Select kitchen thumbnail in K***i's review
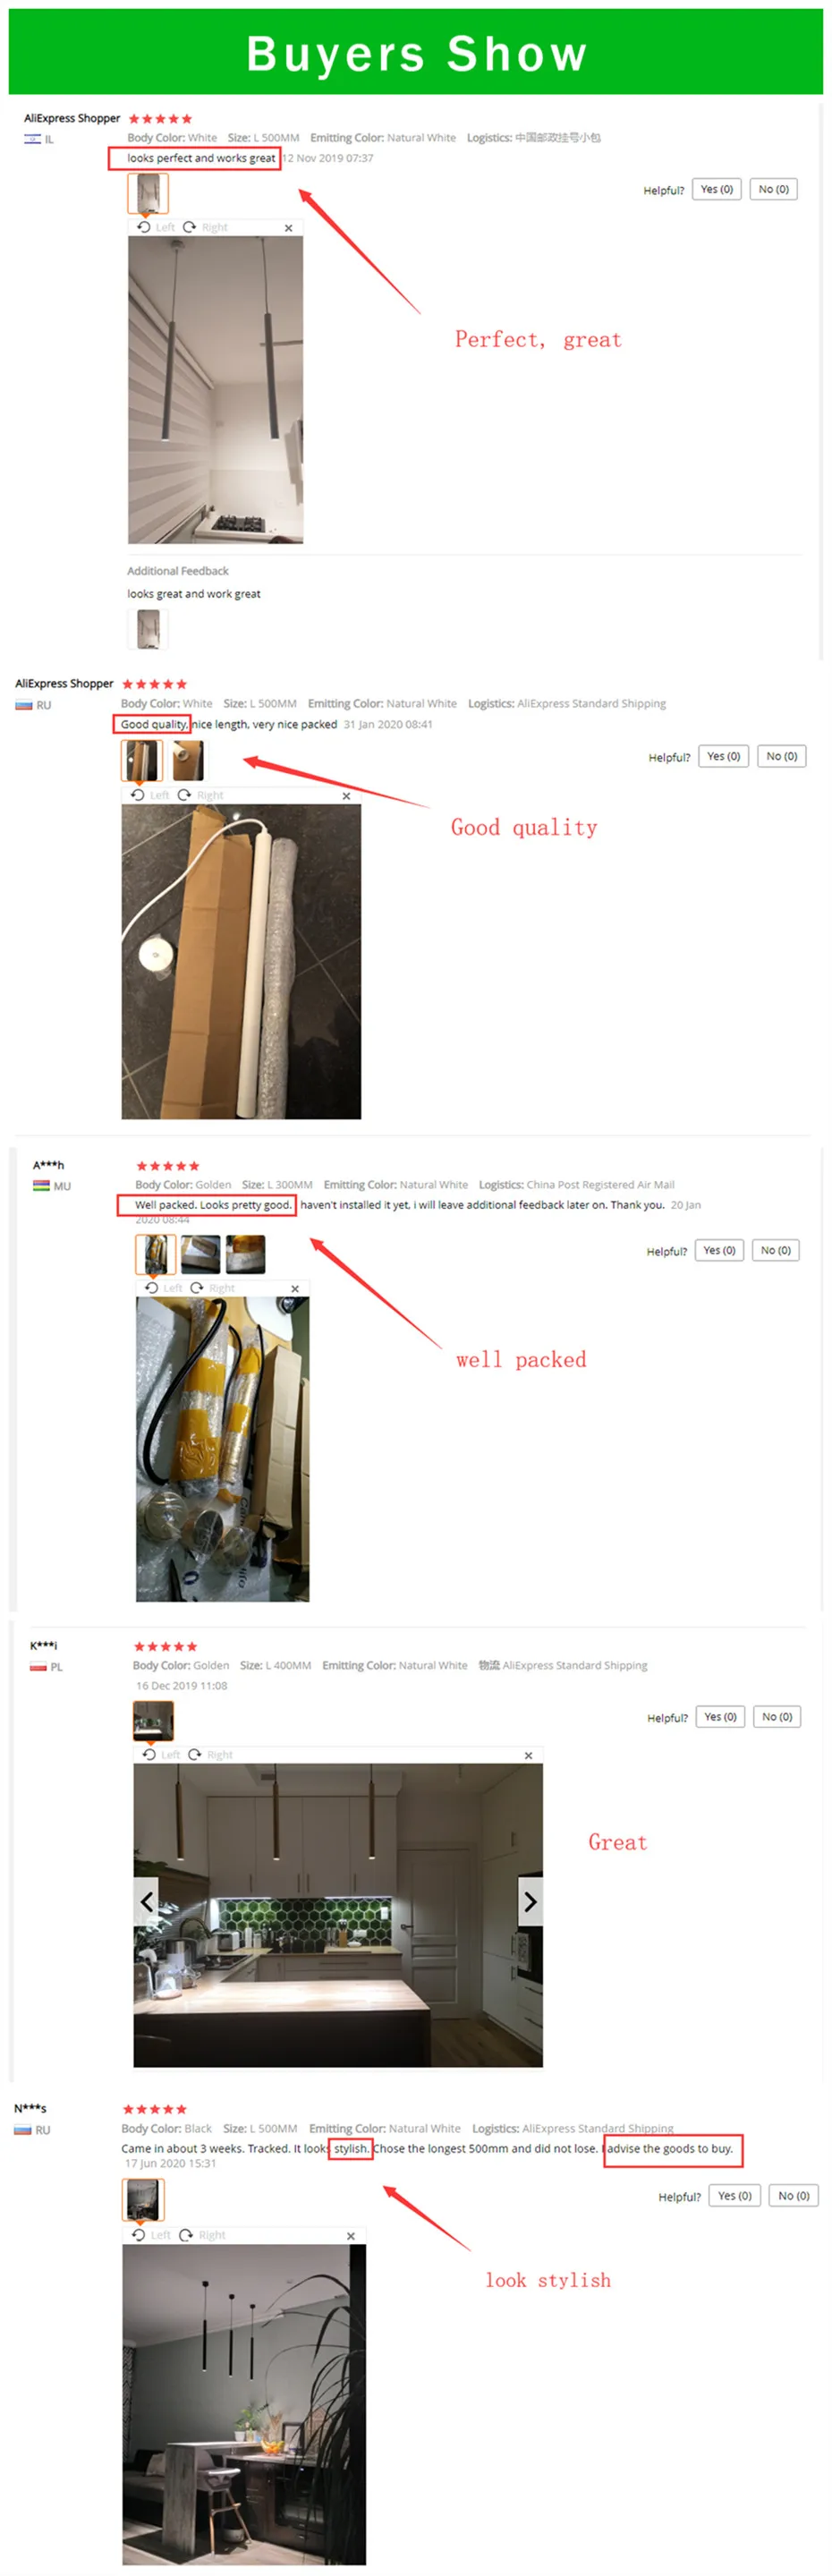 pyautogui.click(x=153, y=1720)
